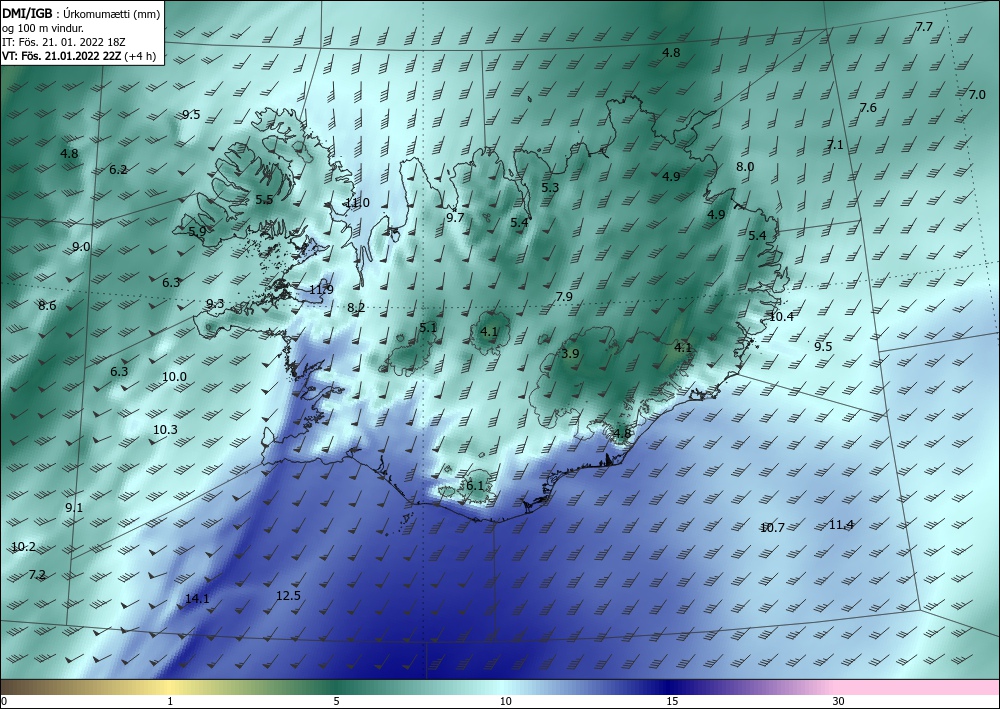Click the 3.9 value on the glacier
This screenshot has height=709, width=1000.
point(570,354)
